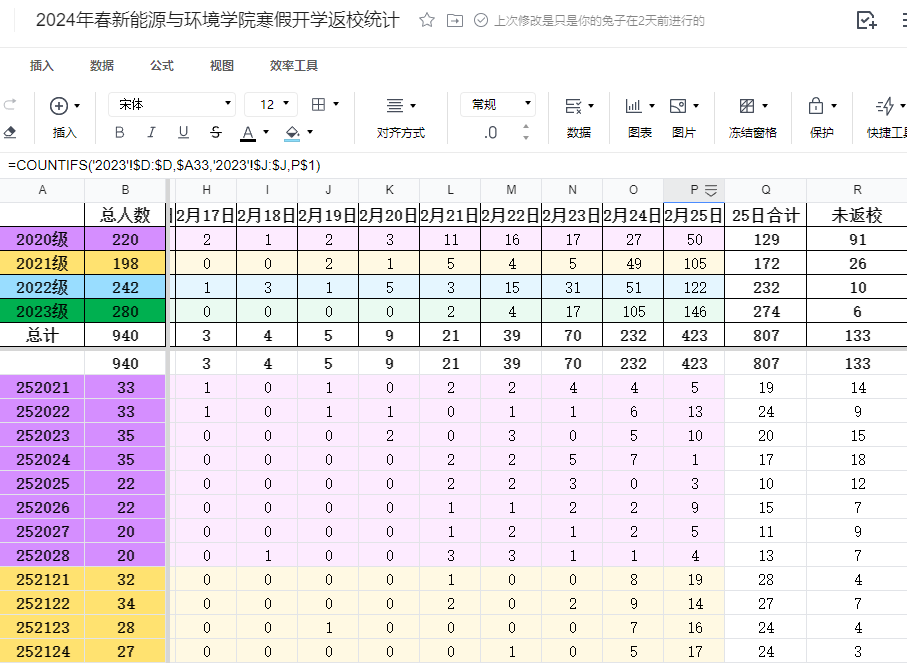Toggle bold formatting

coord(120,132)
